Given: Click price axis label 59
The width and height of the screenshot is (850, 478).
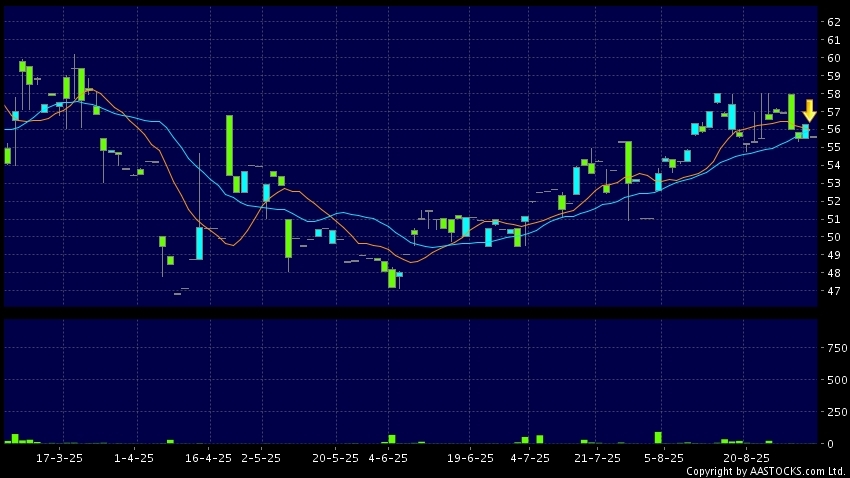Looking at the screenshot, I should pyautogui.click(x=834, y=76).
